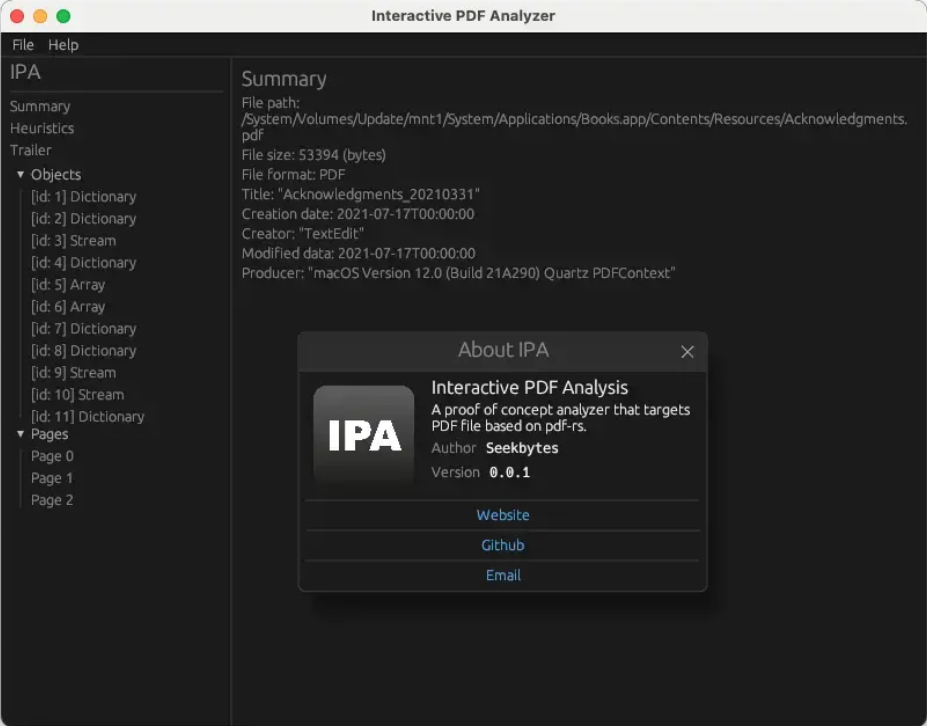The height and width of the screenshot is (726, 927).
Task: Collapse the Pages tree in the sidebar
Action: pos(21,434)
